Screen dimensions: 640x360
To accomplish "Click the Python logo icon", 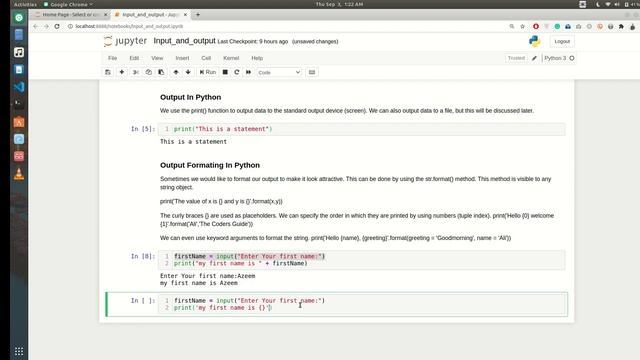I will pyautogui.click(x=534, y=41).
